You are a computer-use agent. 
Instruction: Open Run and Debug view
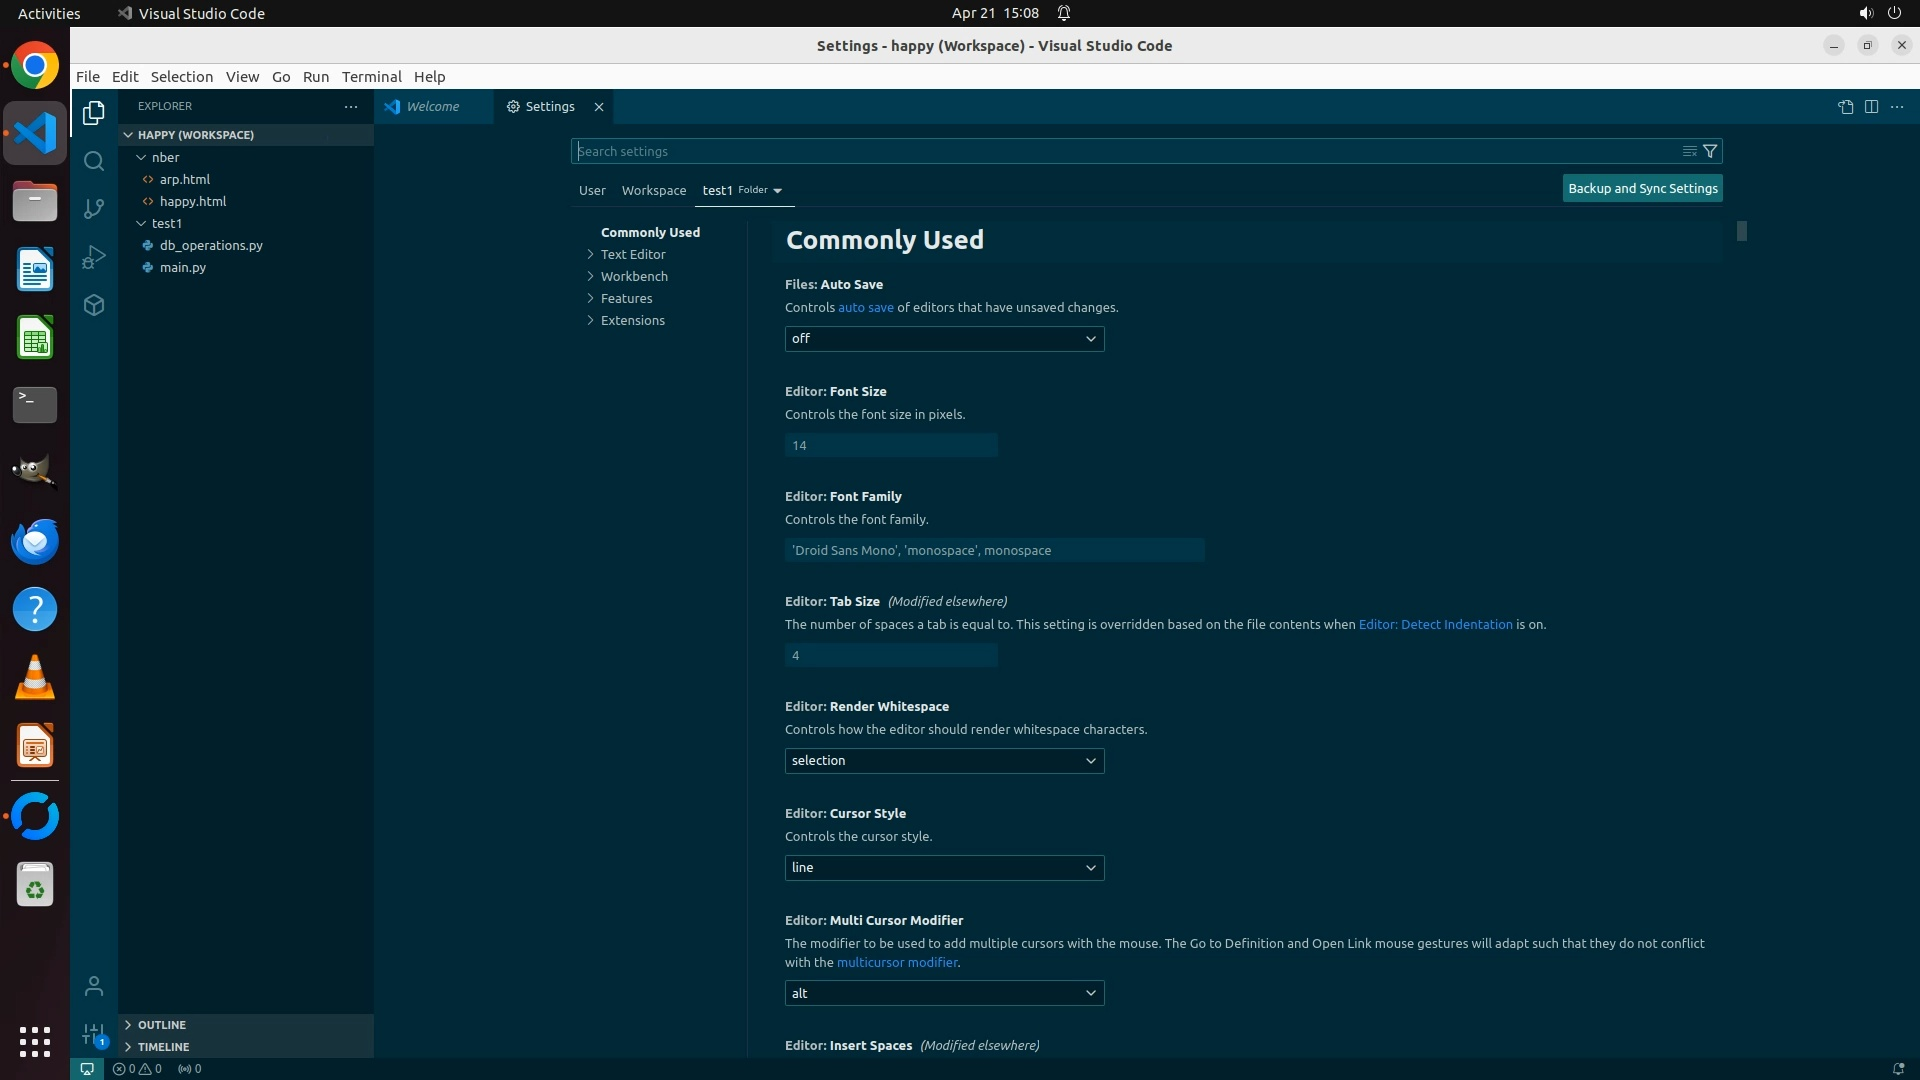(94, 257)
